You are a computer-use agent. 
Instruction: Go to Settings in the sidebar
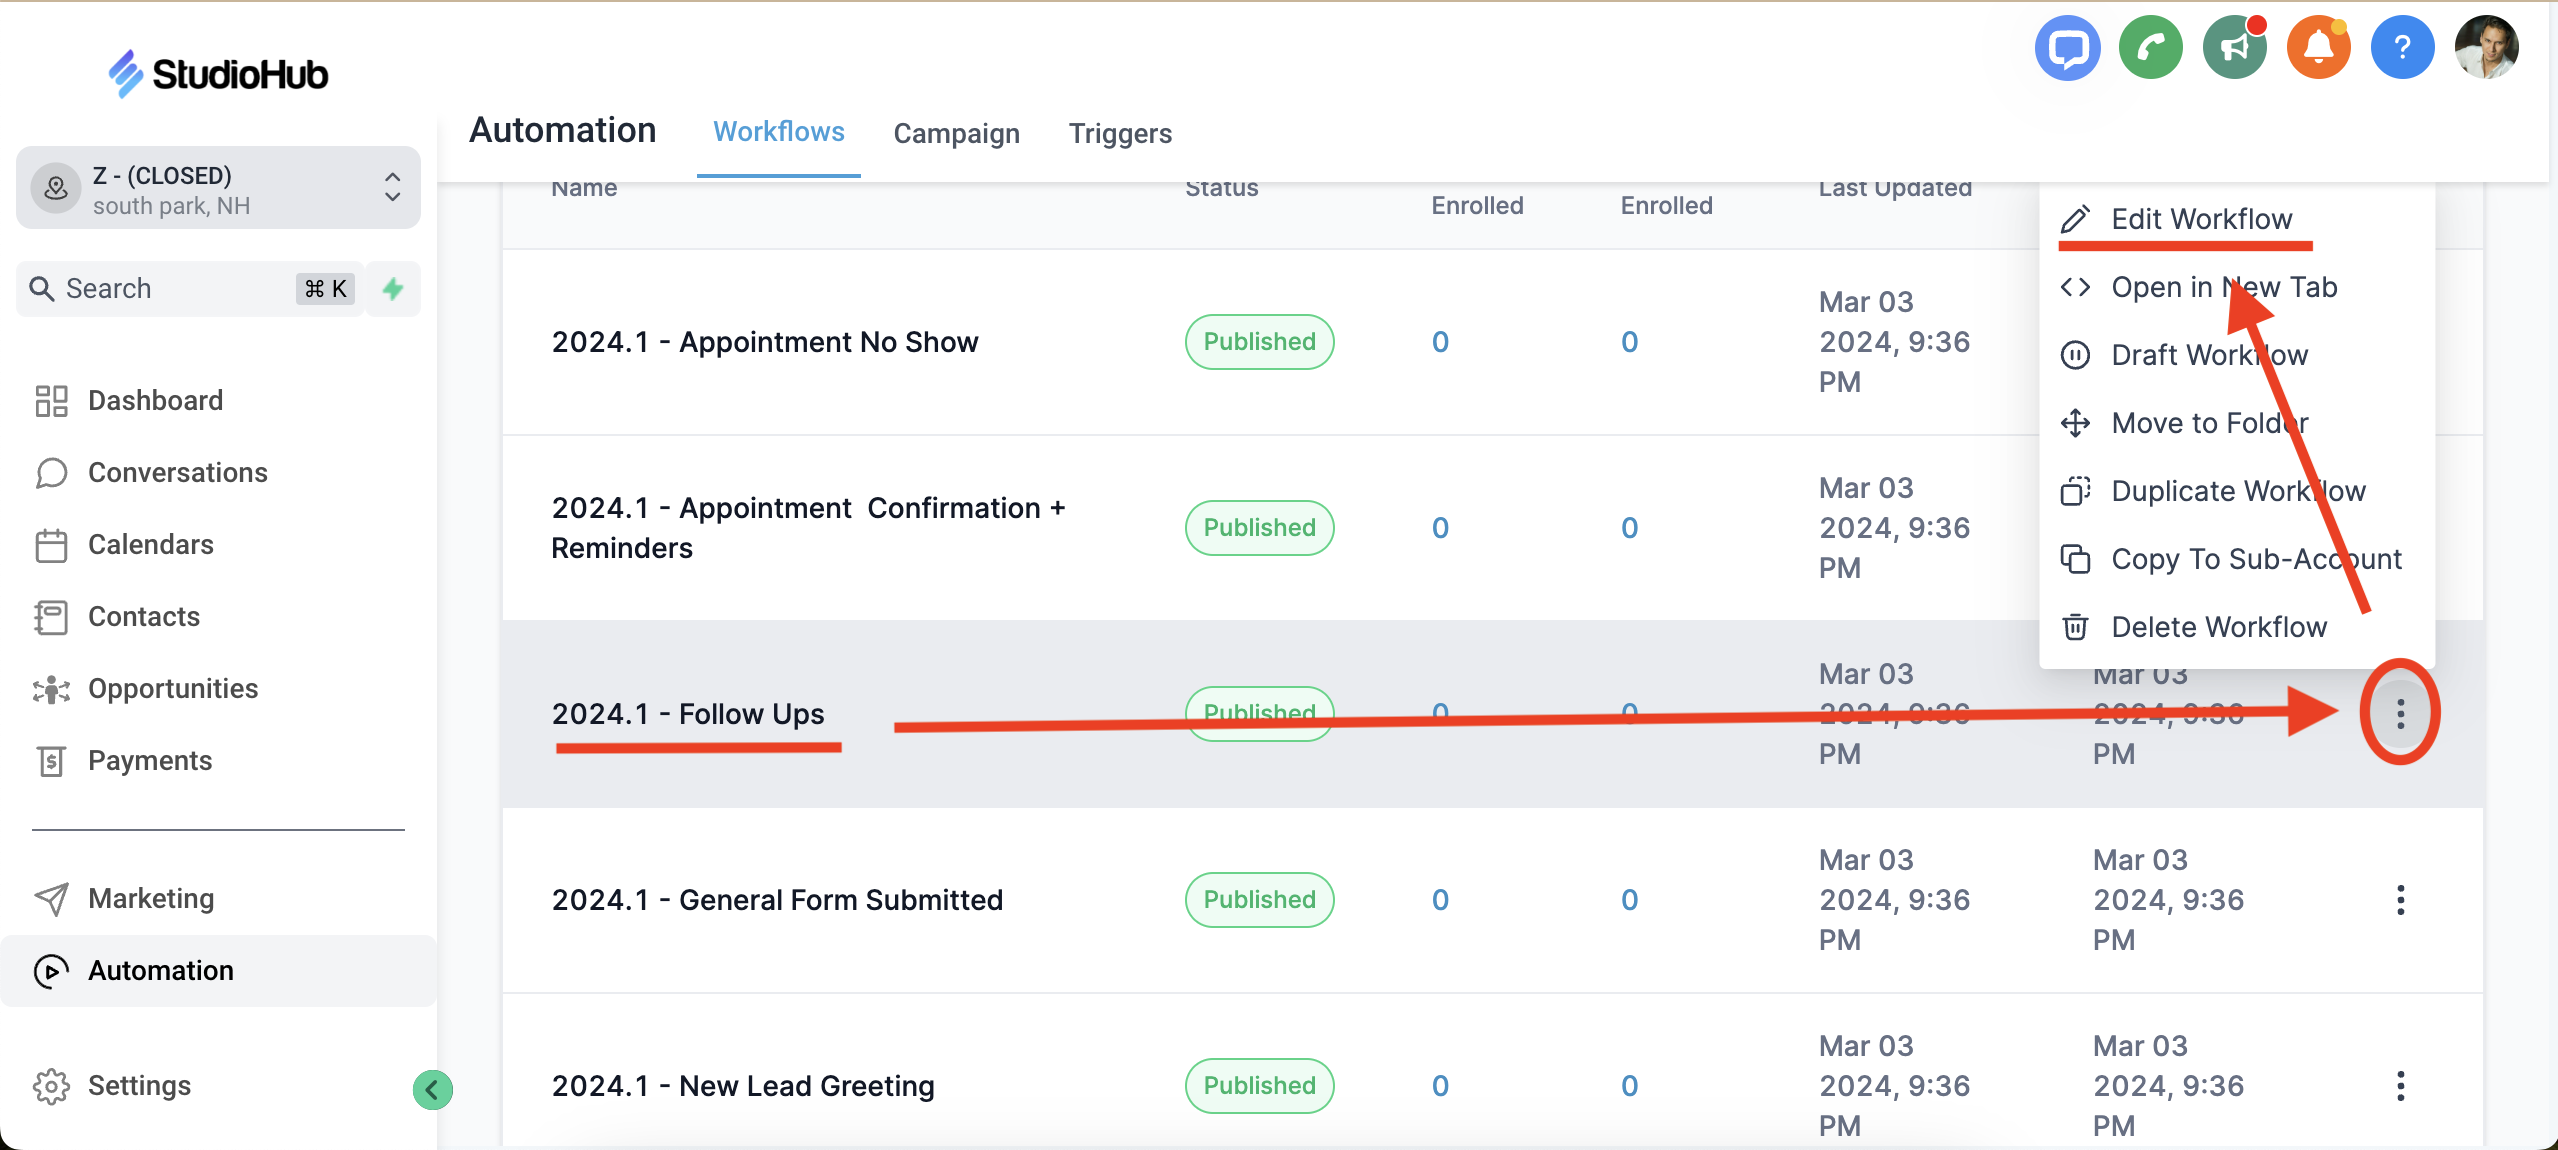tap(139, 1085)
